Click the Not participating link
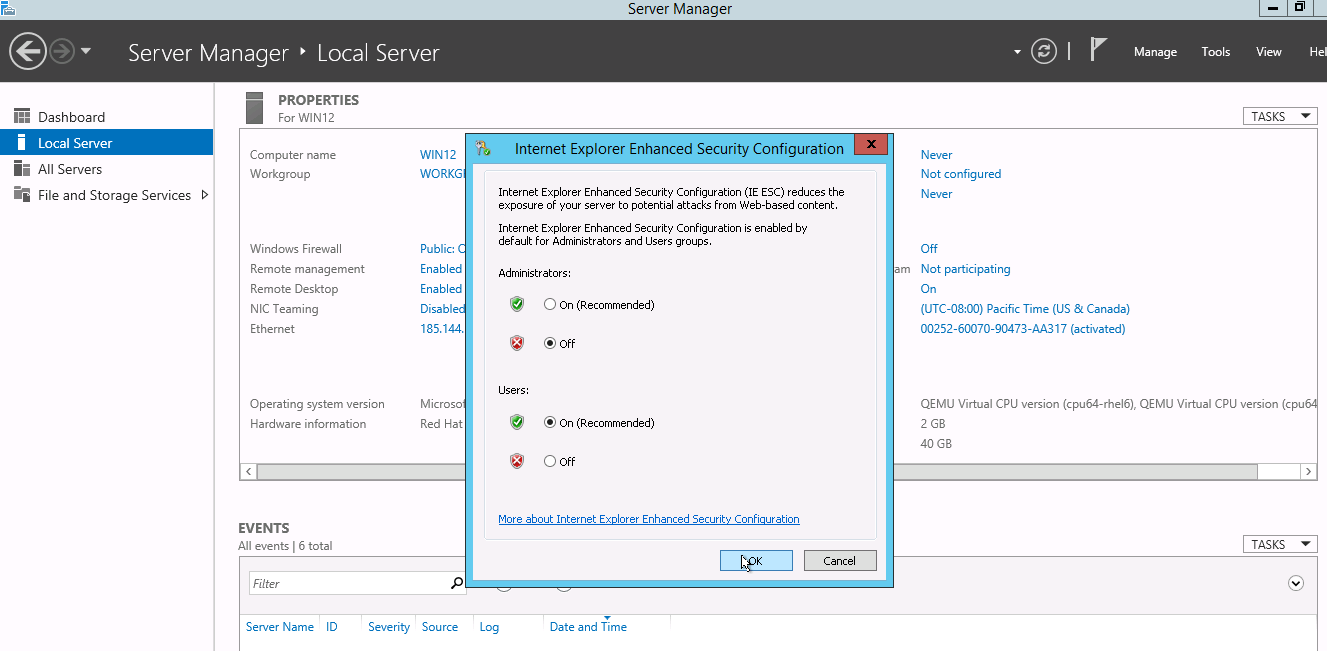 click(x=966, y=269)
